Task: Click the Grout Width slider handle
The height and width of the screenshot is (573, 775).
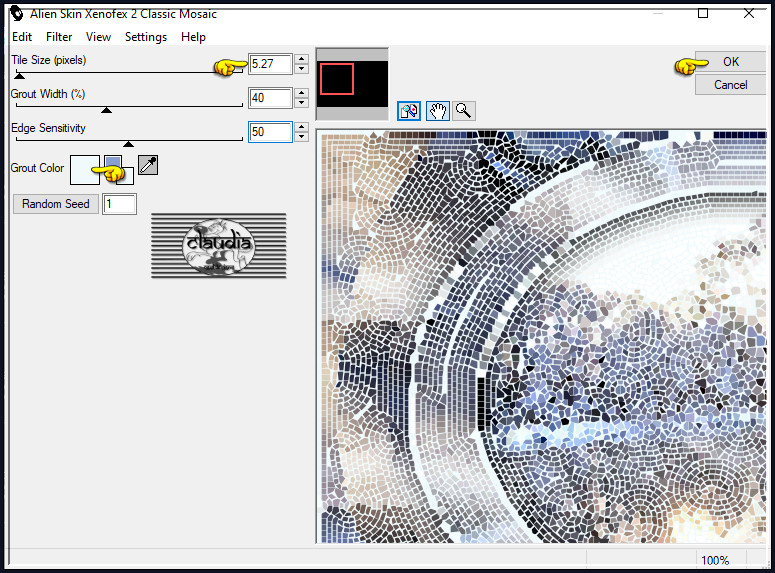Action: (x=106, y=110)
